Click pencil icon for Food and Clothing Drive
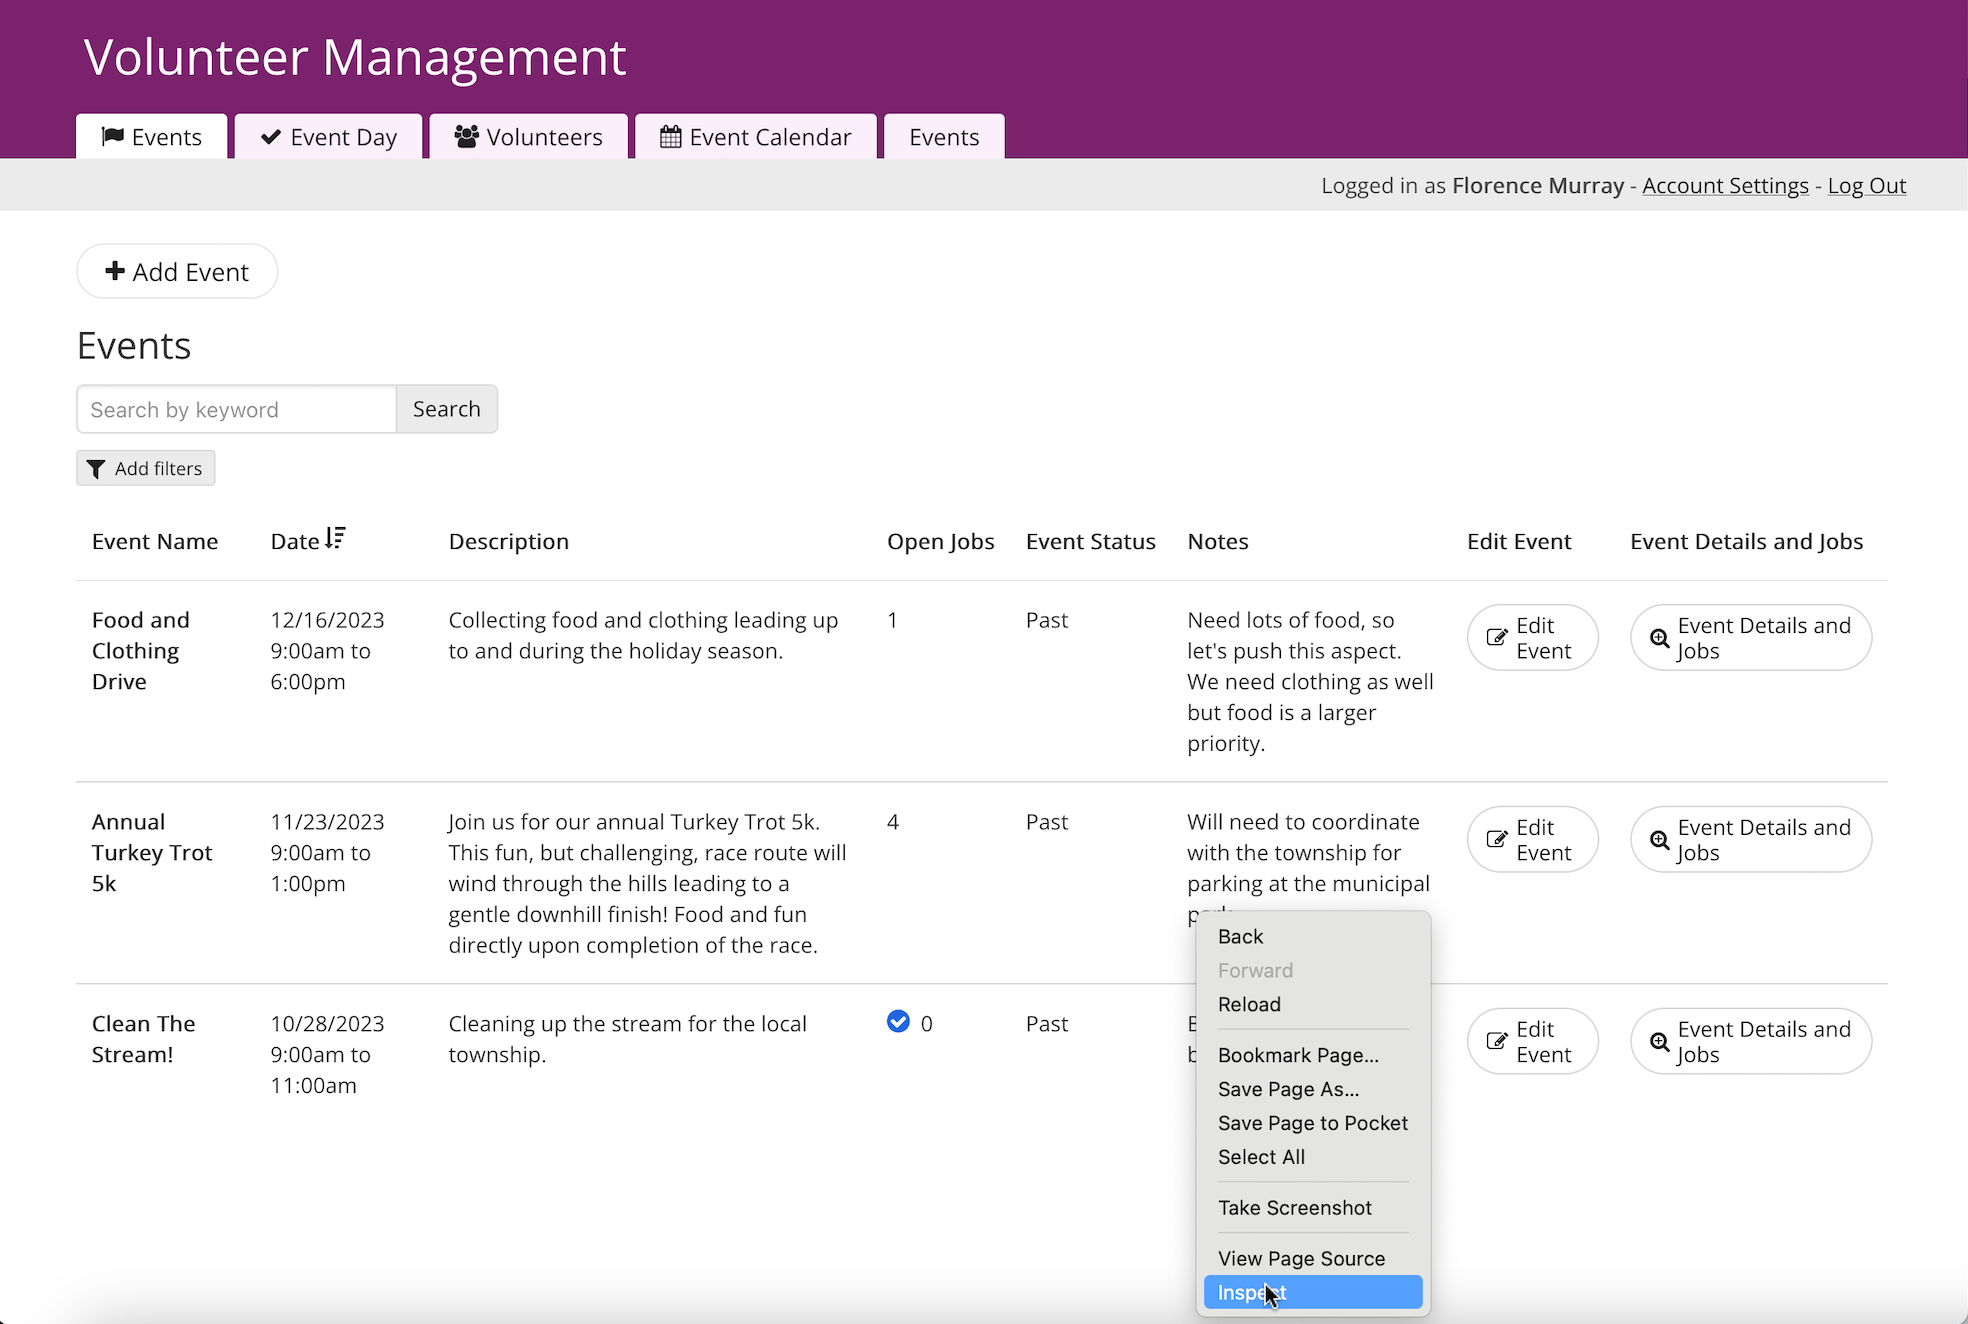1968x1324 pixels. pyautogui.click(x=1497, y=638)
